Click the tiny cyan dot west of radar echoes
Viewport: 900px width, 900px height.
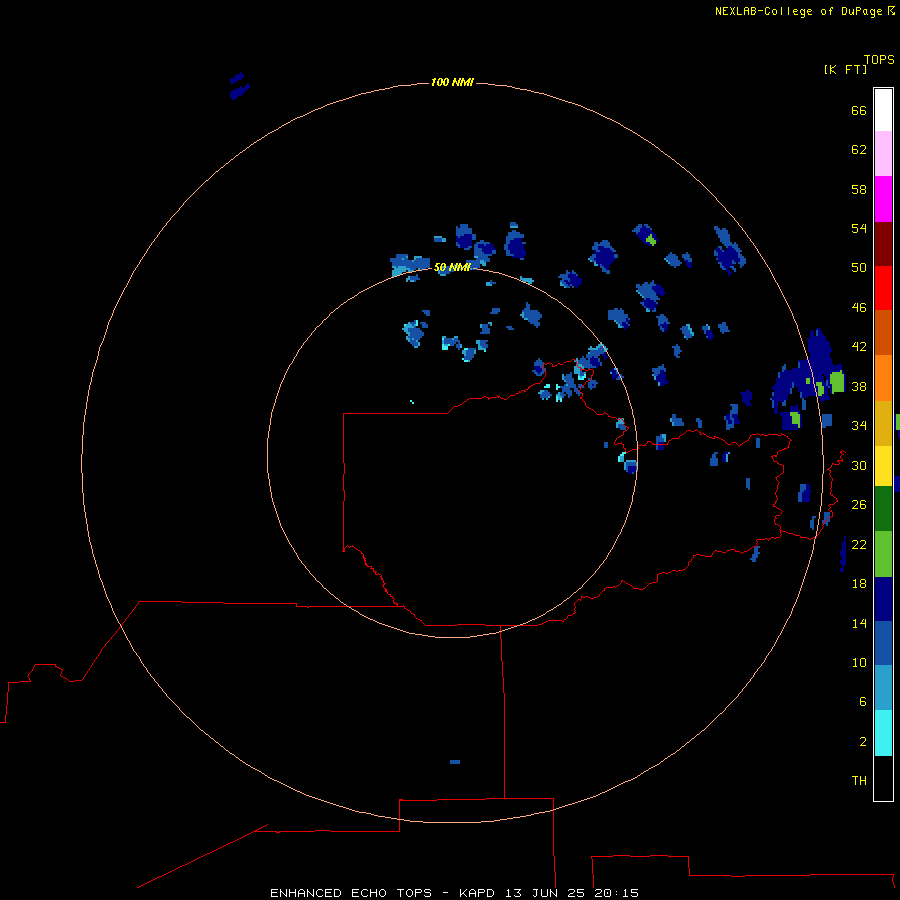click(412, 401)
